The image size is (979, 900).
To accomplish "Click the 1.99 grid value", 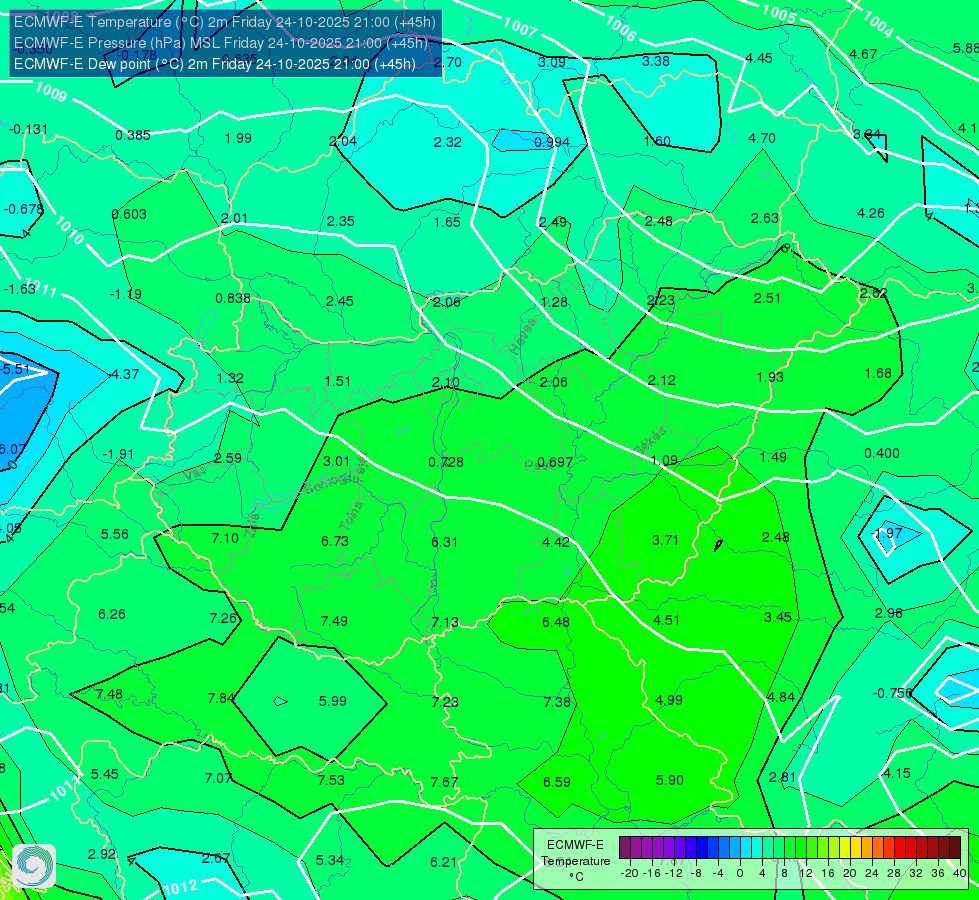I will pyautogui.click(x=238, y=137).
